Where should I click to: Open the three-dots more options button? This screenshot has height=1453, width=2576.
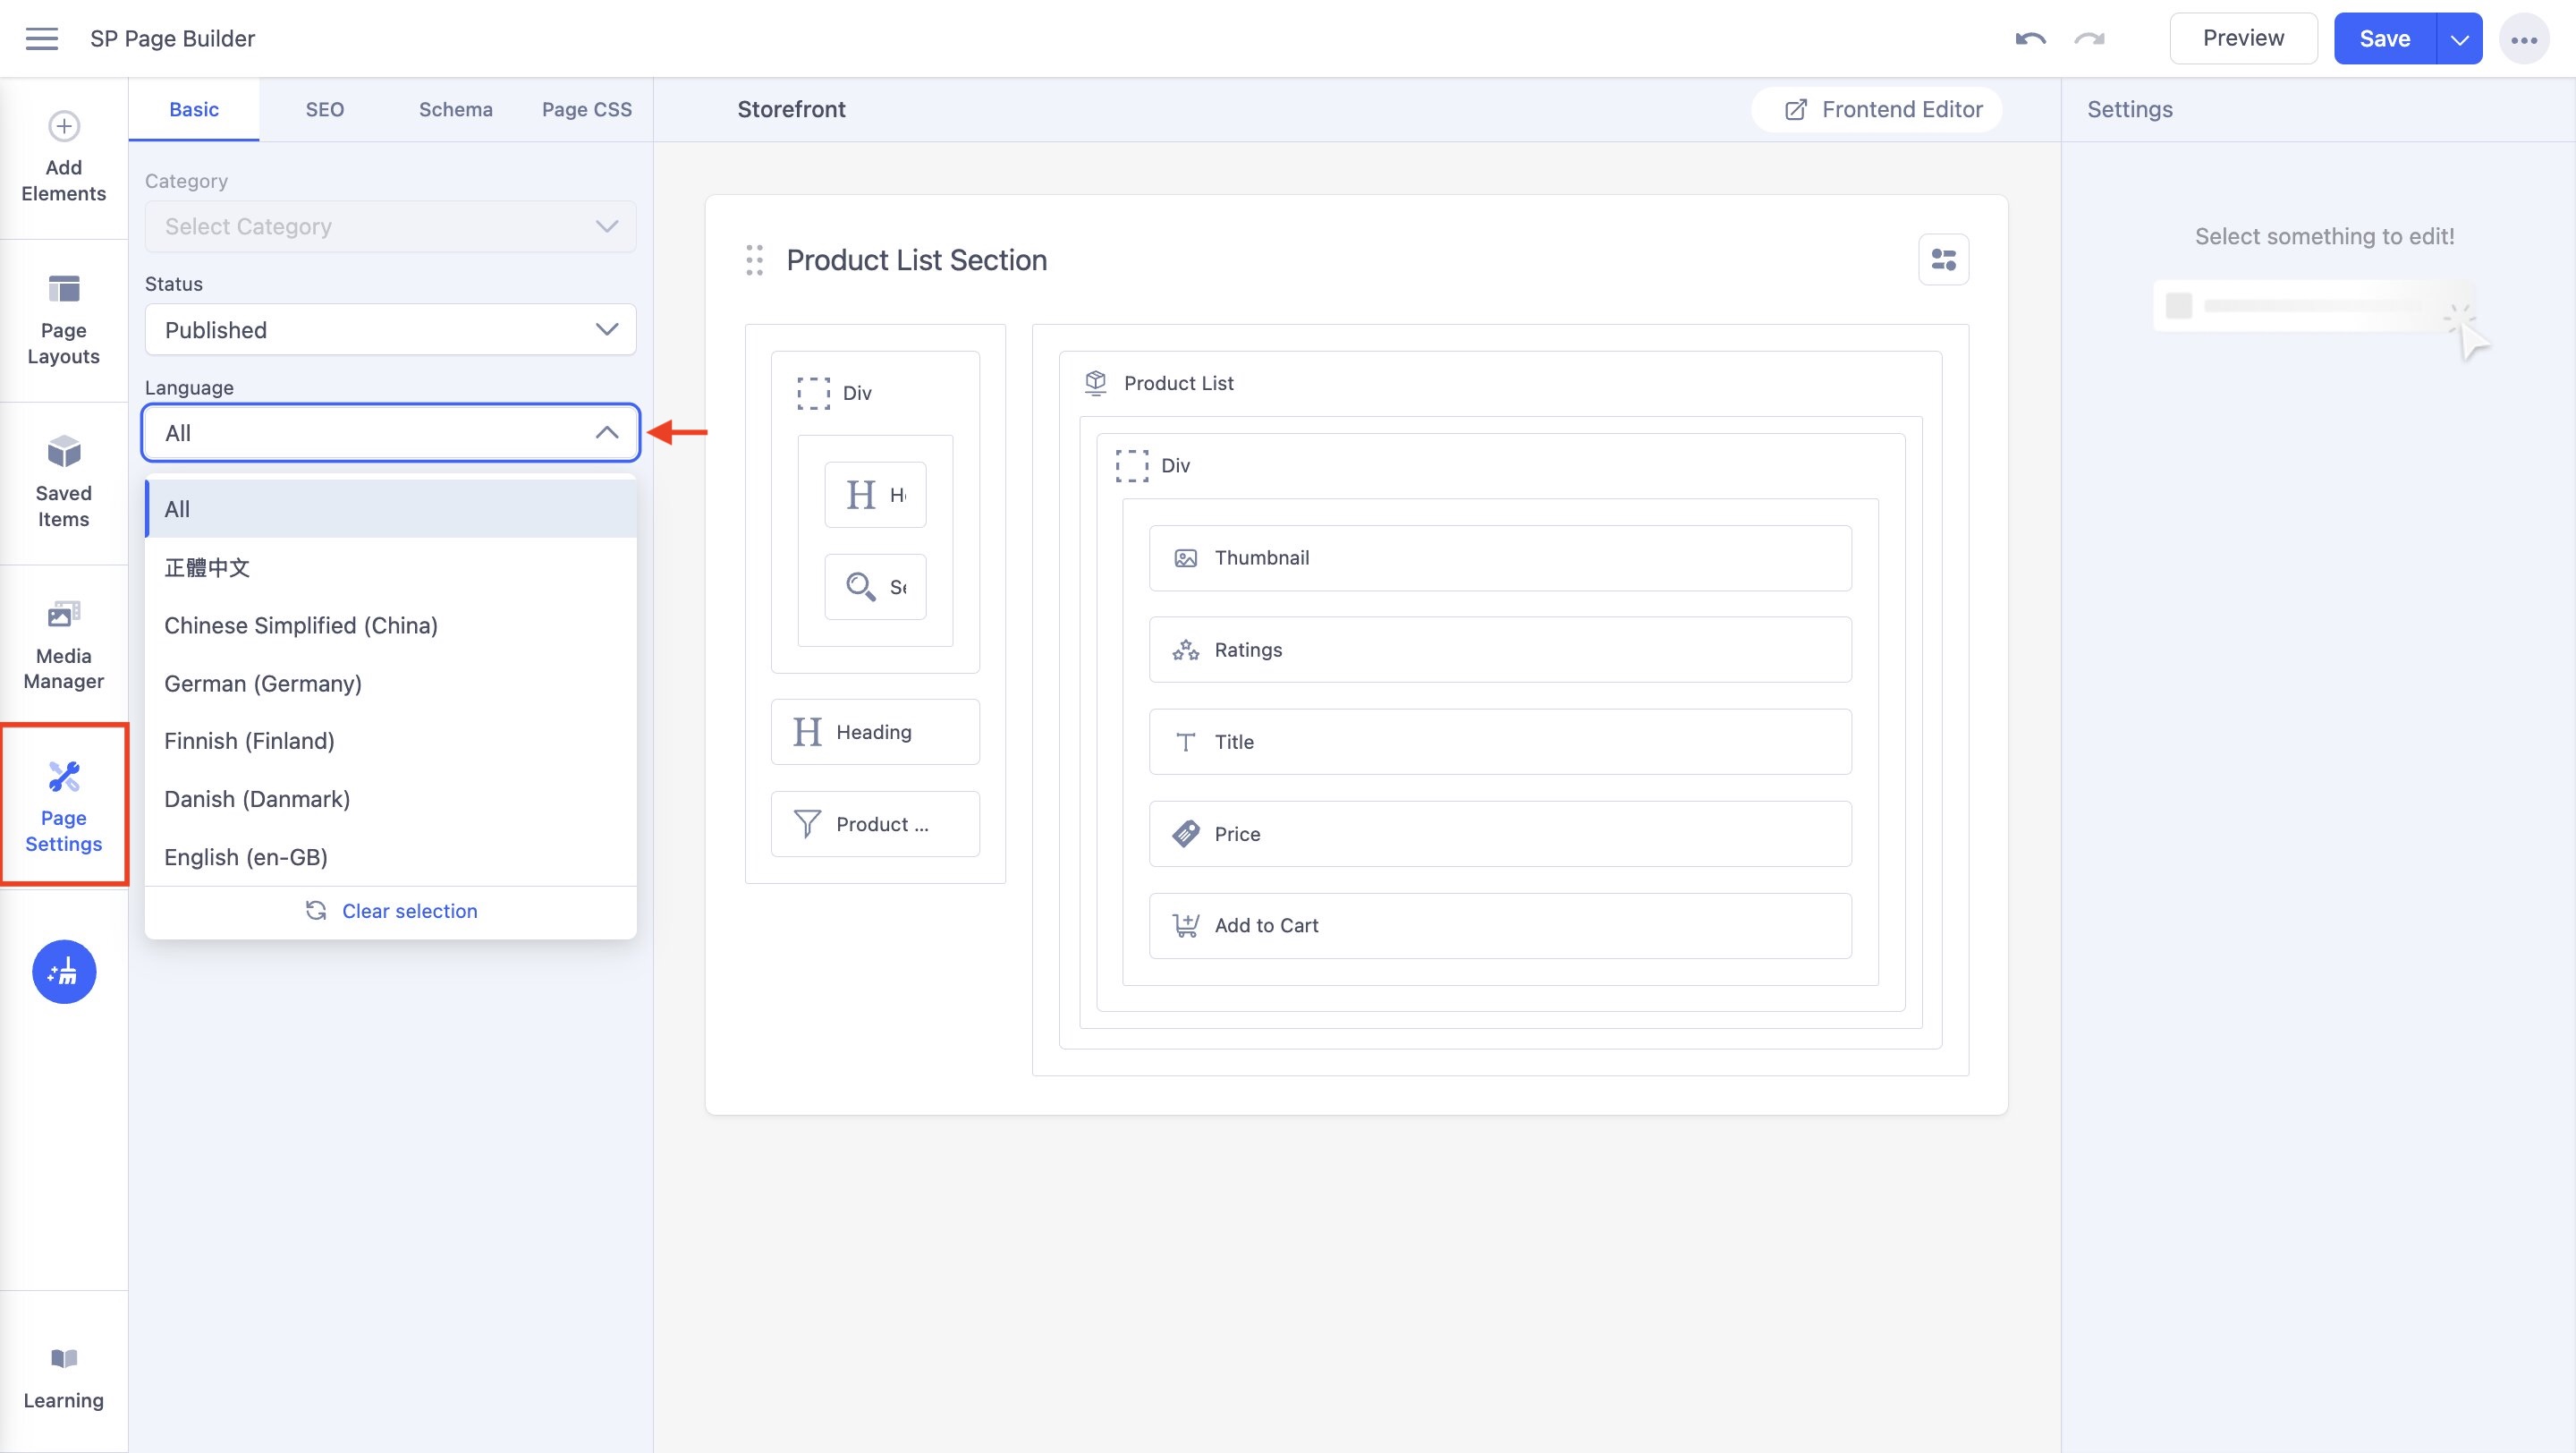[x=2523, y=39]
